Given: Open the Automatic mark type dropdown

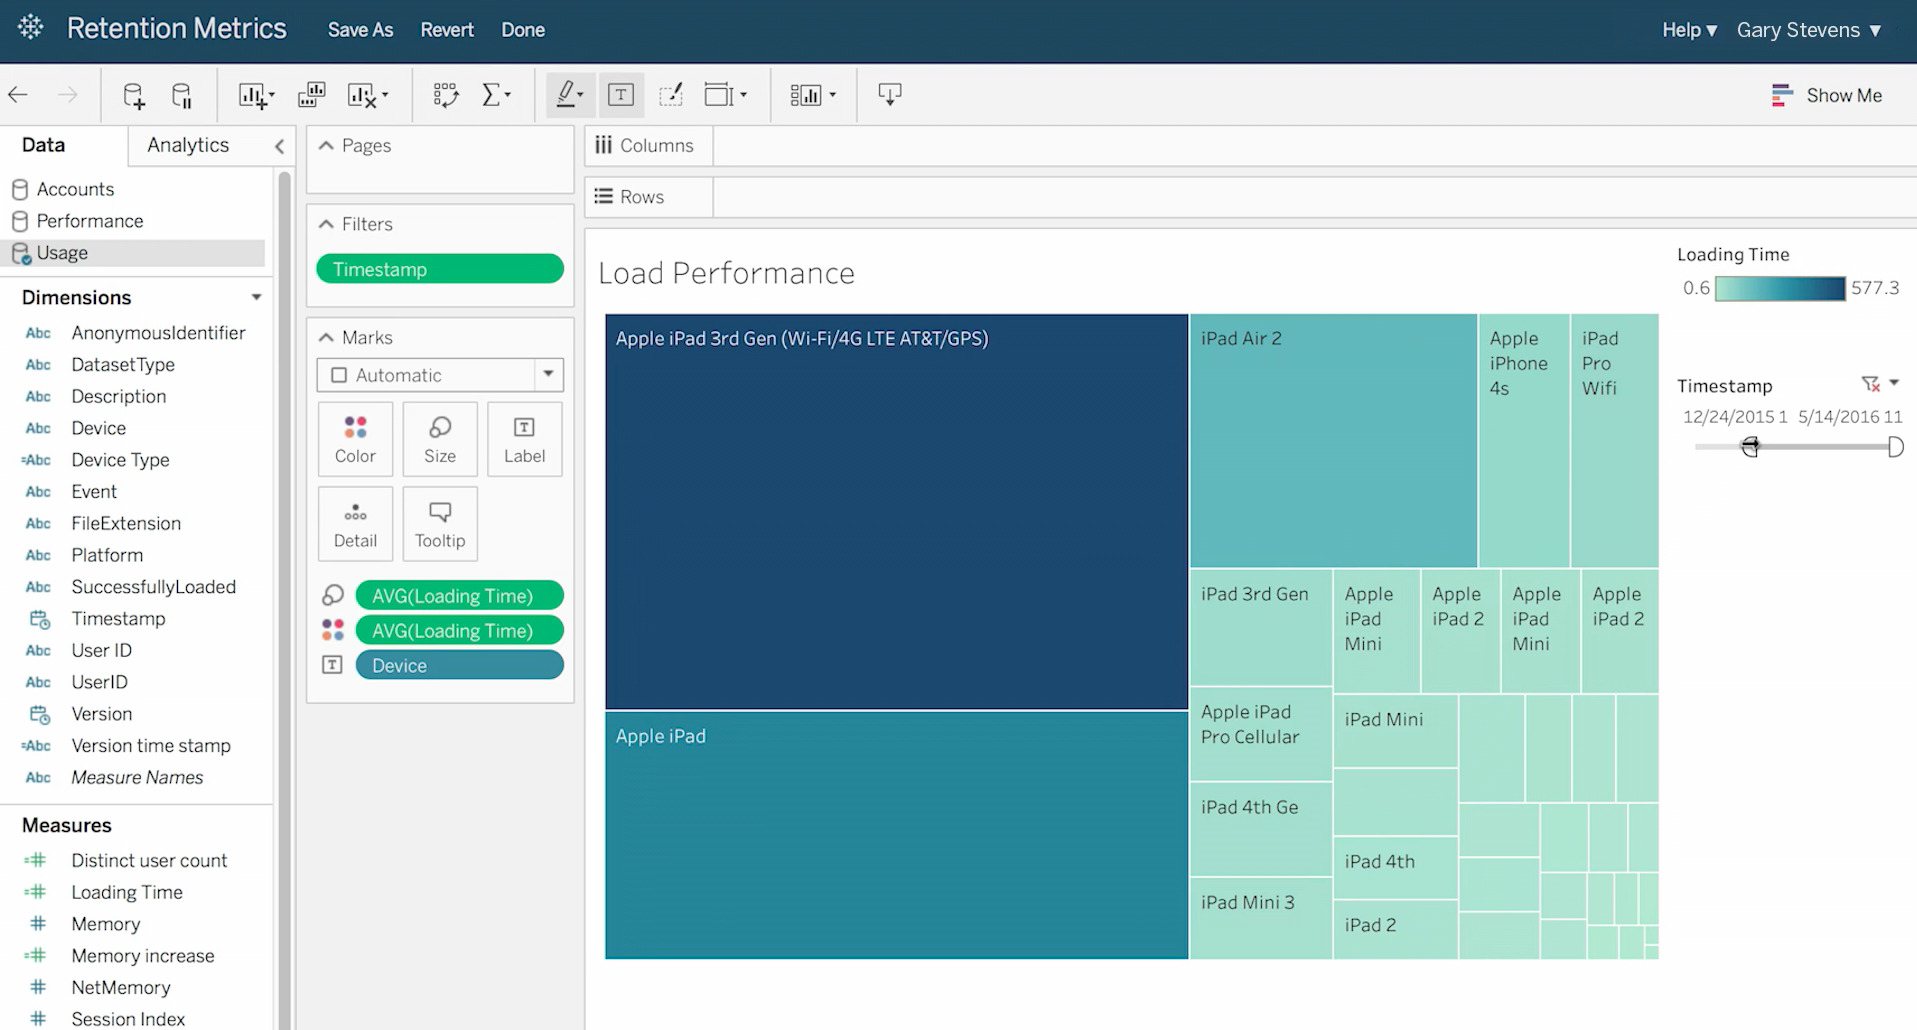Looking at the screenshot, I should click(x=440, y=375).
